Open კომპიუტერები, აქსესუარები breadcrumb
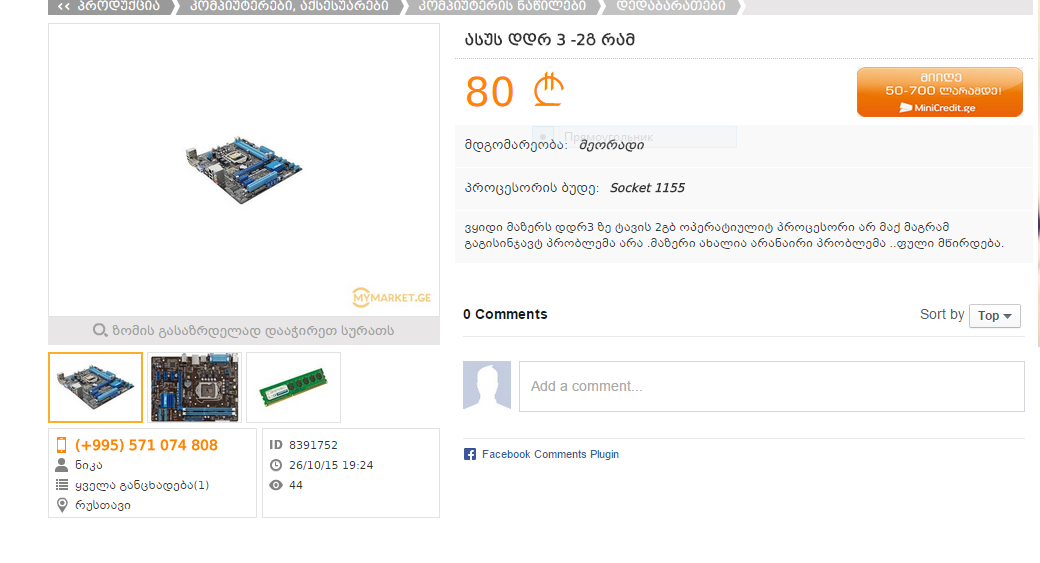 pos(289,7)
